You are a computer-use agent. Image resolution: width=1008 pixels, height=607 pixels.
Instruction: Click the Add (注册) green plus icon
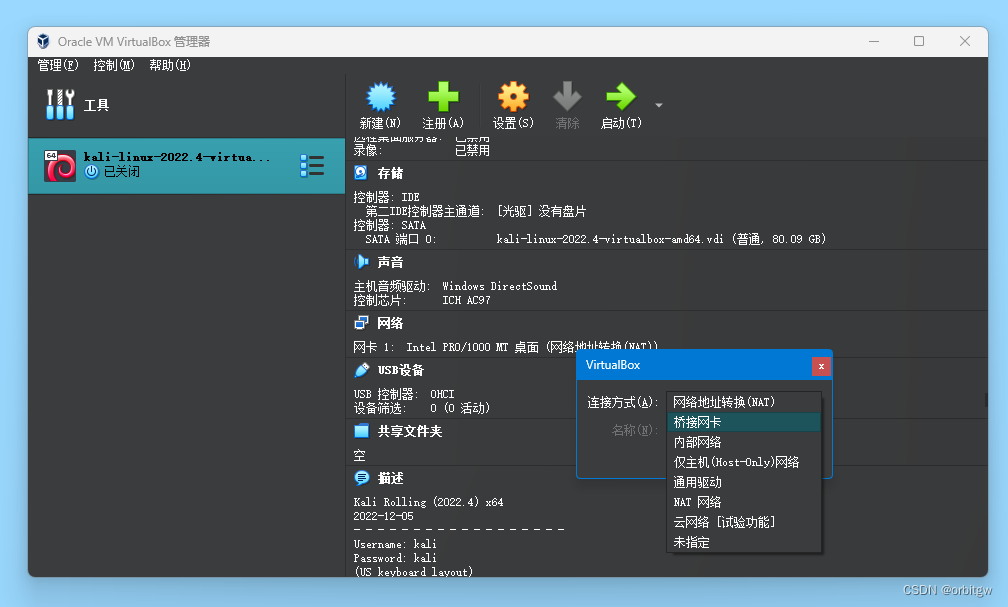click(x=443, y=97)
